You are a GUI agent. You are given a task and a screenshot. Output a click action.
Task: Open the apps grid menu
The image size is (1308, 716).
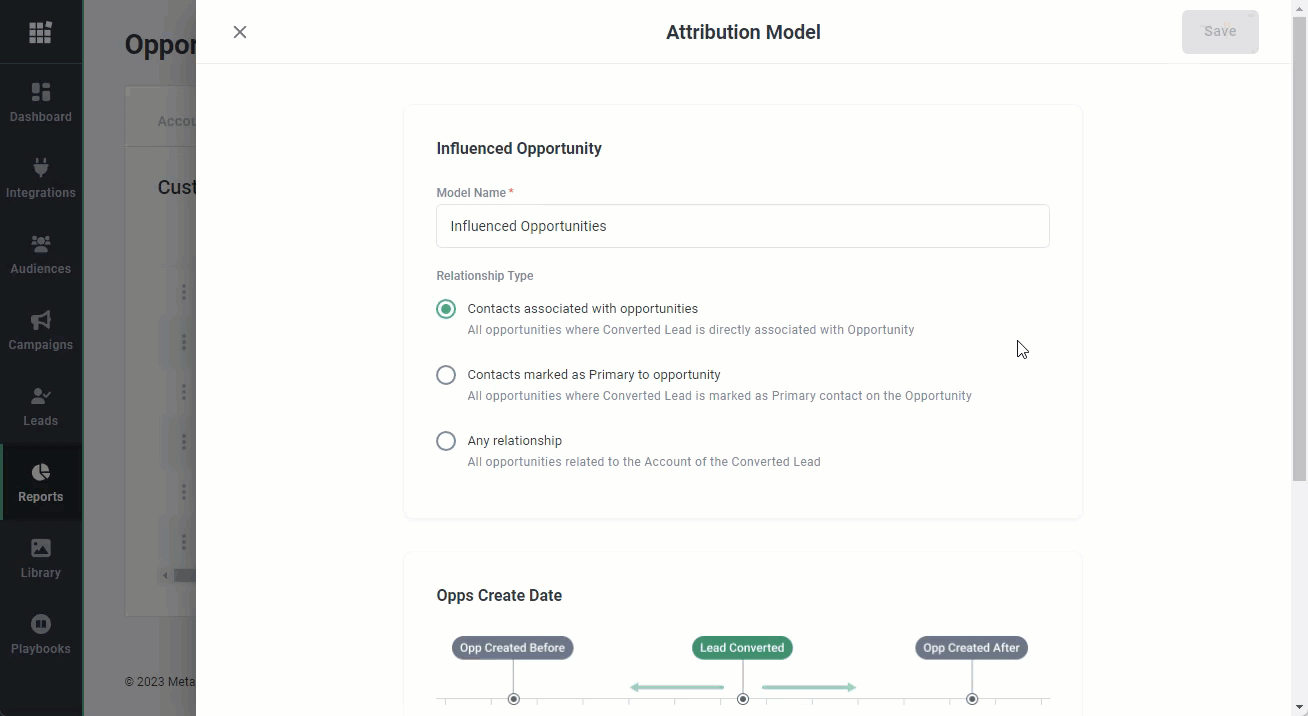(x=40, y=31)
